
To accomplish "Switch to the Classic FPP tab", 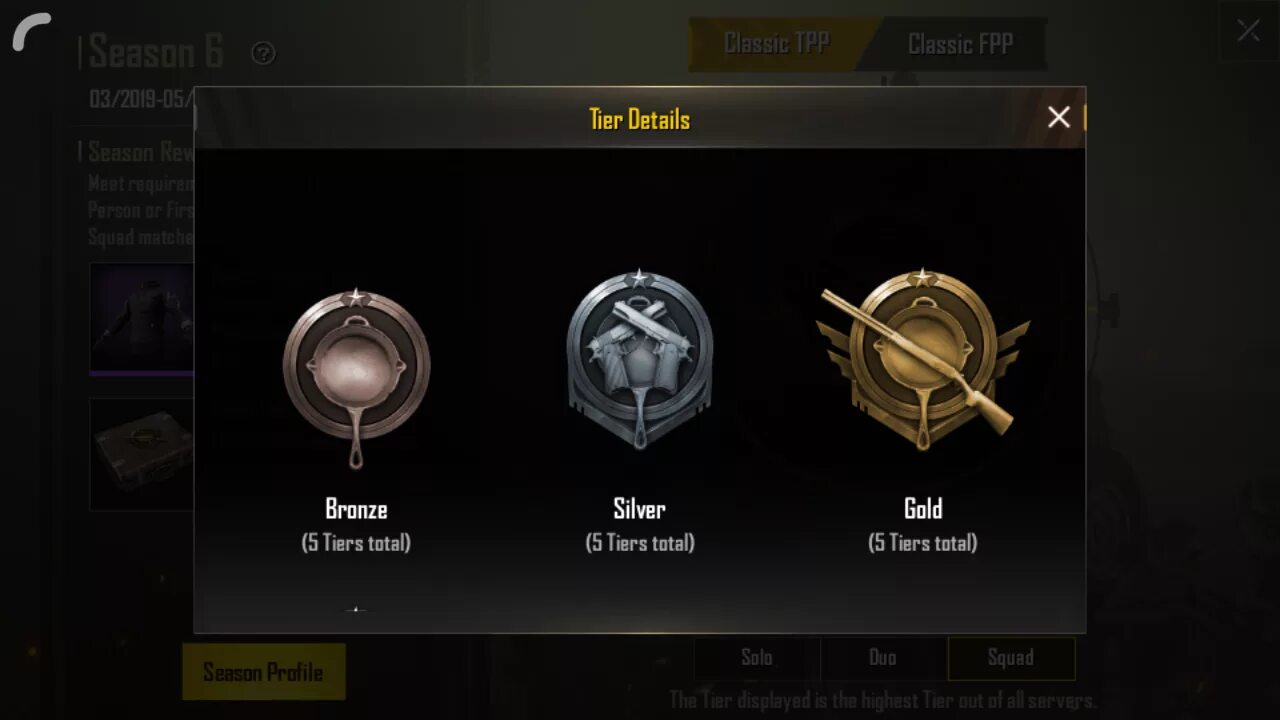I will 960,44.
